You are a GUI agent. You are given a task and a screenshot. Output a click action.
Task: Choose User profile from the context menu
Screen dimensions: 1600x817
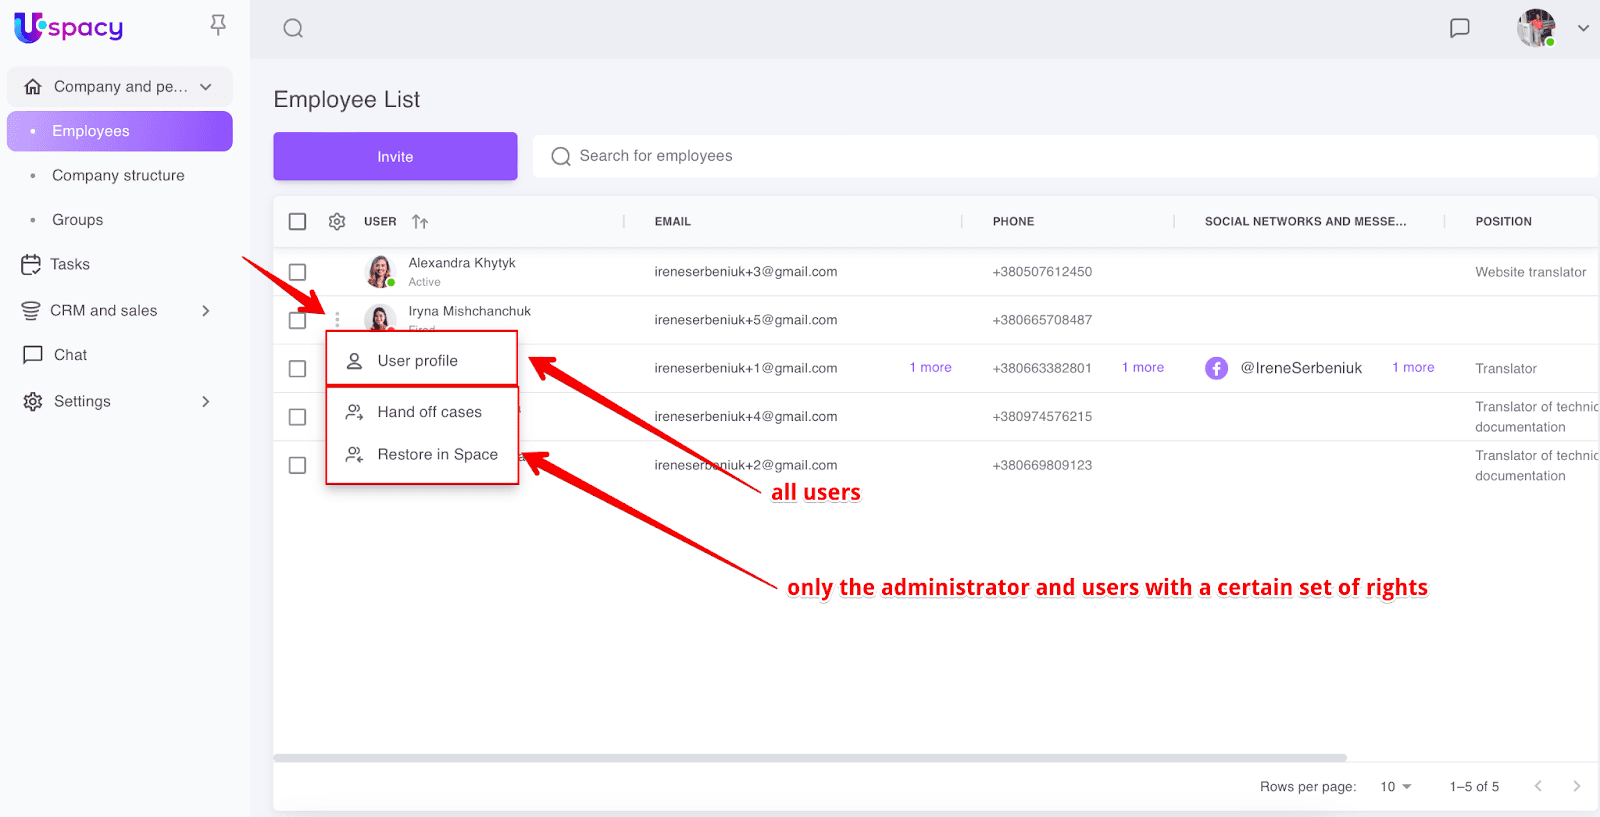click(x=417, y=361)
